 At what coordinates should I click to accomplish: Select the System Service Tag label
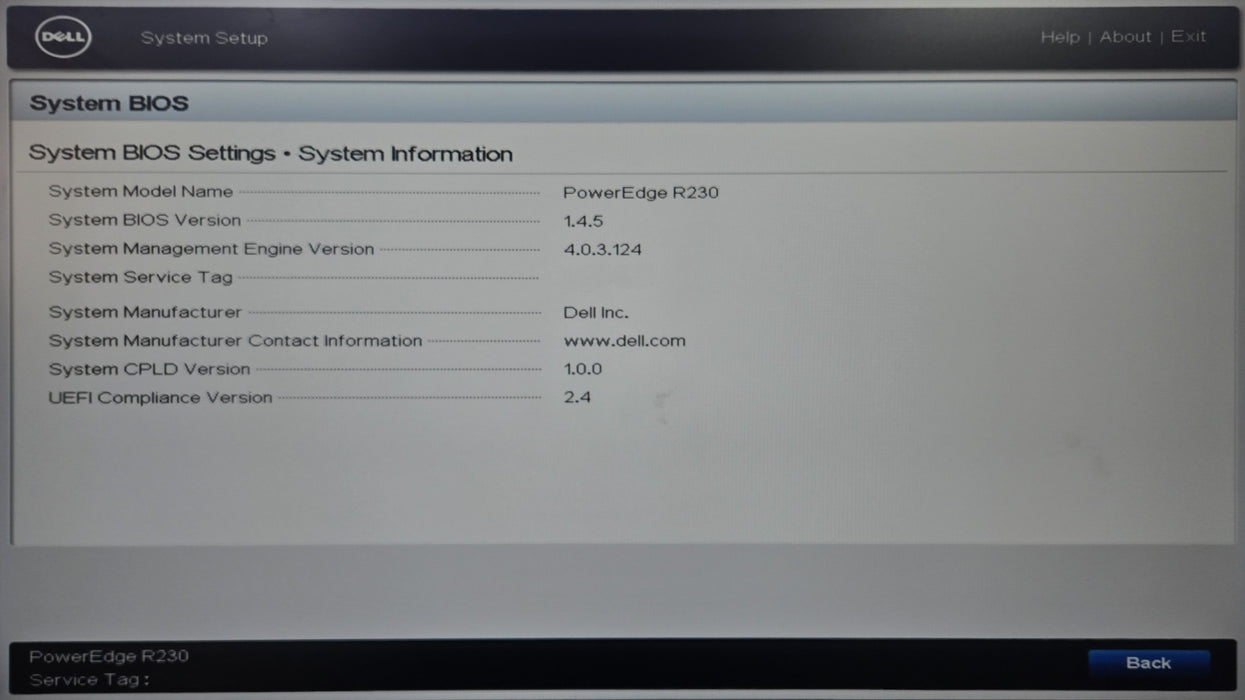[141, 277]
